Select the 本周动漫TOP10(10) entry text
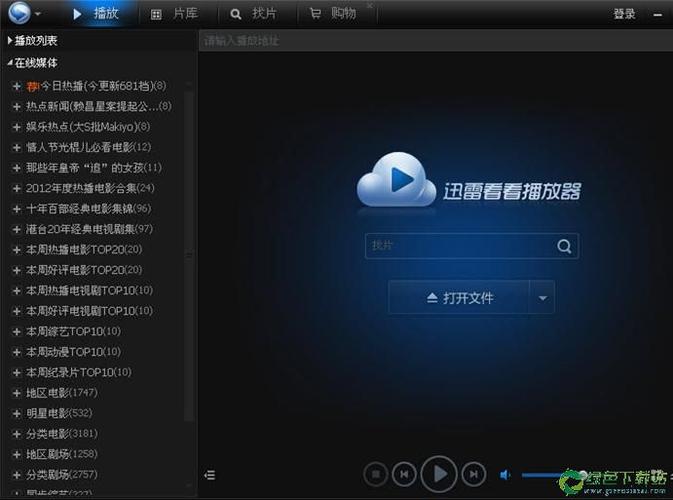Image resolution: width=673 pixels, height=500 pixels. (73, 352)
